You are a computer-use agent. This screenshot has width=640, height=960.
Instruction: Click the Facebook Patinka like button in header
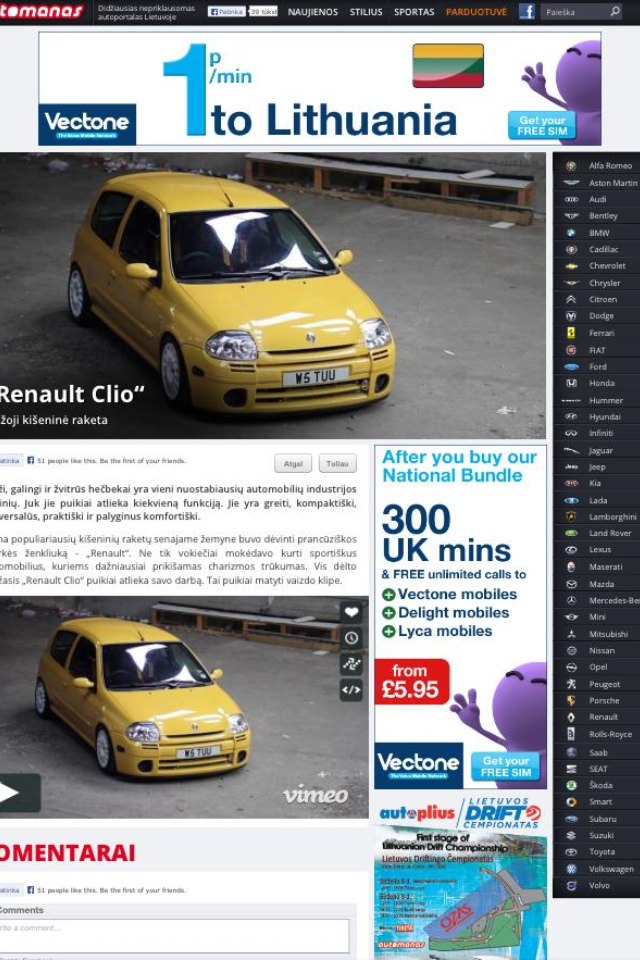coord(227,12)
